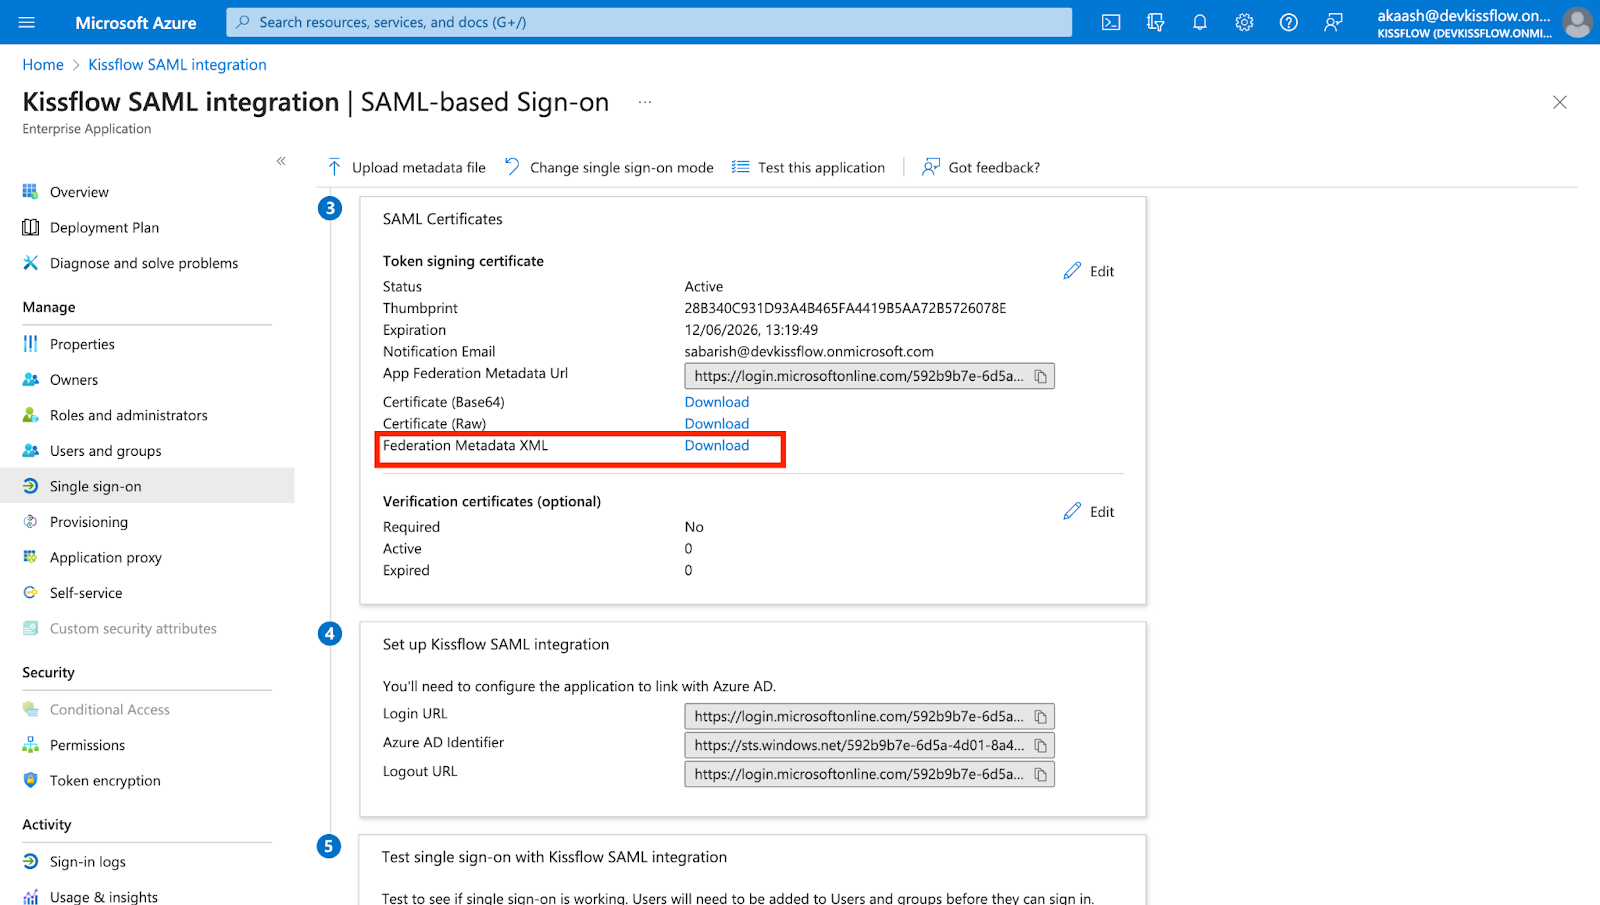Copy the Login URL value
Viewport: 1600px width, 905px height.
1040,717
